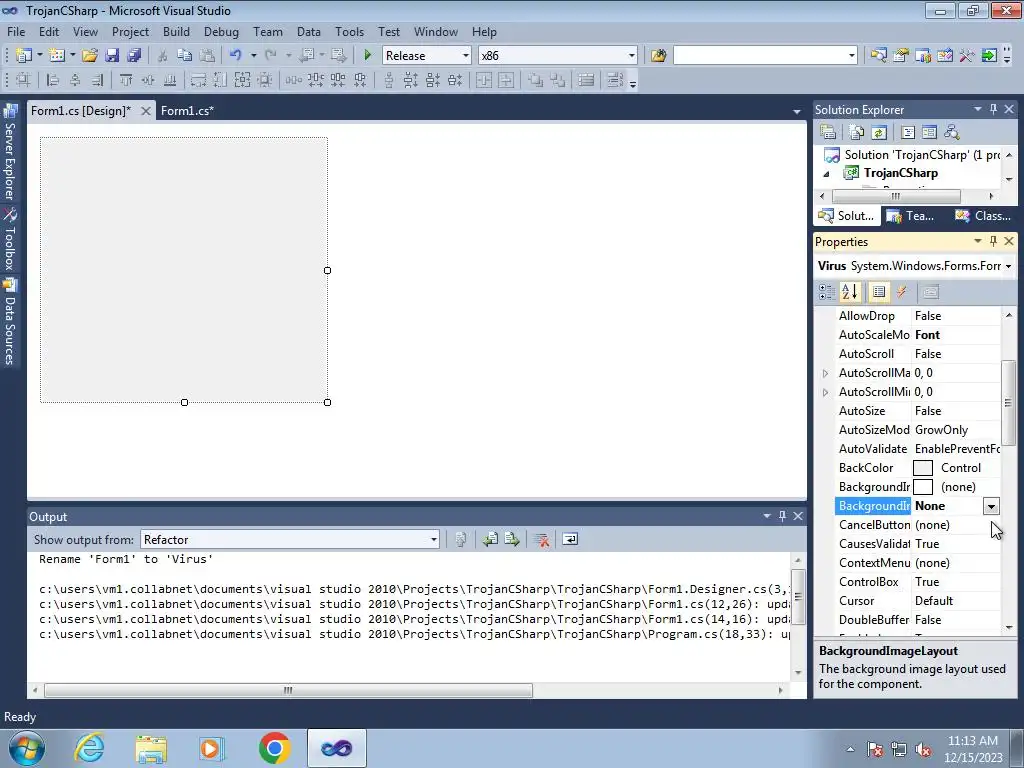Open the Team Explorer toolbar icon
The image size is (1024, 768).
[923, 56]
